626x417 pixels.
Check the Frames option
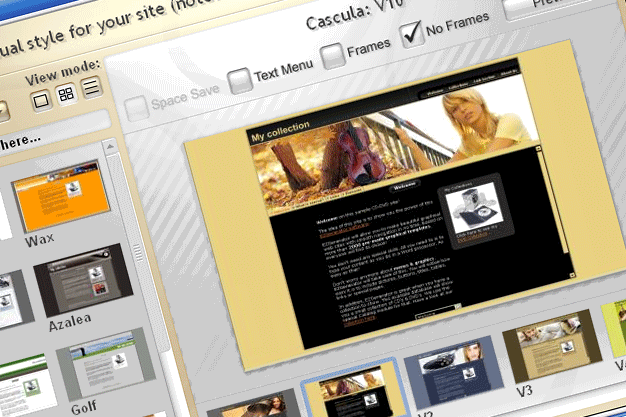[x=332, y=55]
